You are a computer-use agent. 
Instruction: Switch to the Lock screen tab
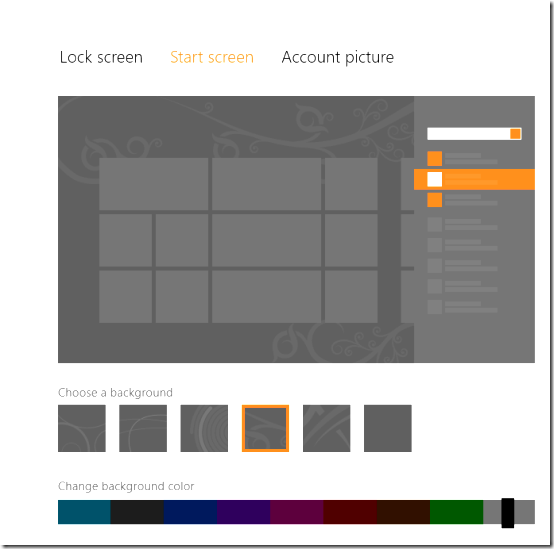pos(101,57)
